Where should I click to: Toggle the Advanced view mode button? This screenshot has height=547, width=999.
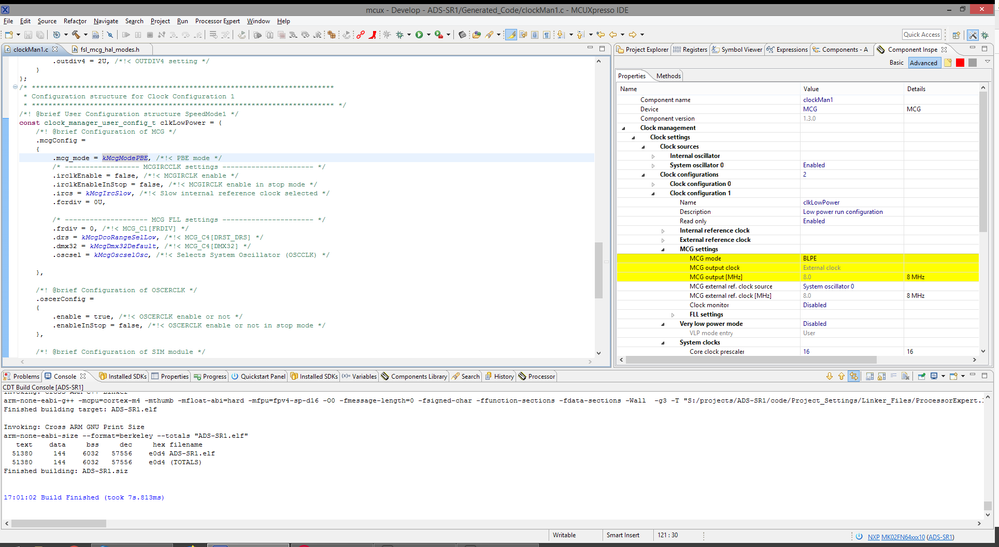[923, 63]
